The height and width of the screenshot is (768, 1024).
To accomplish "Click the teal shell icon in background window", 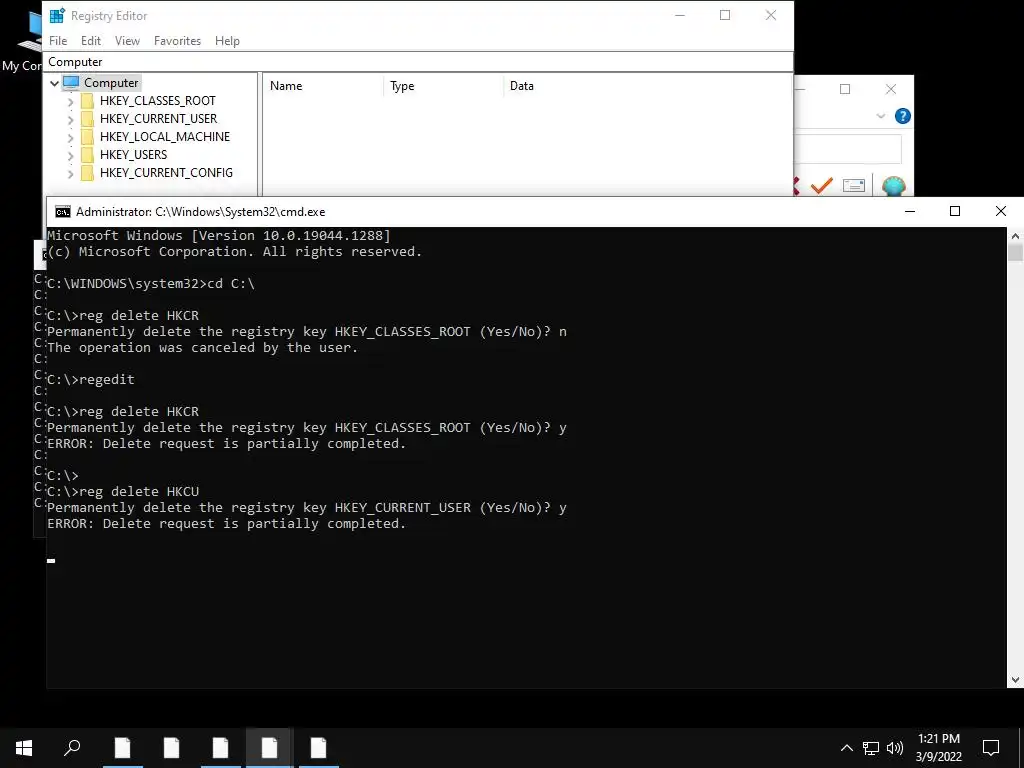I will pyautogui.click(x=893, y=186).
